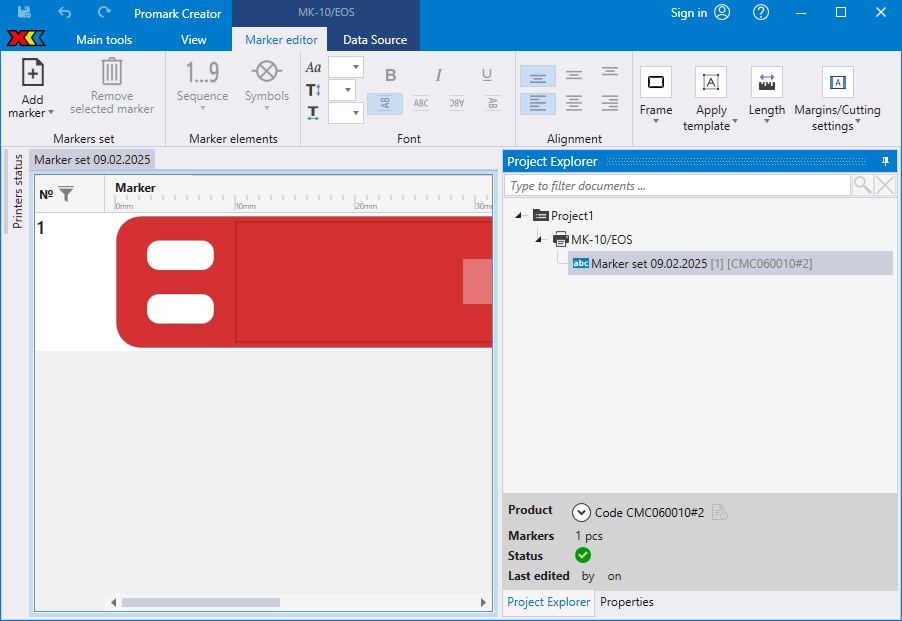The image size is (902, 621).
Task: Click the search magnifier icon
Action: point(862,186)
